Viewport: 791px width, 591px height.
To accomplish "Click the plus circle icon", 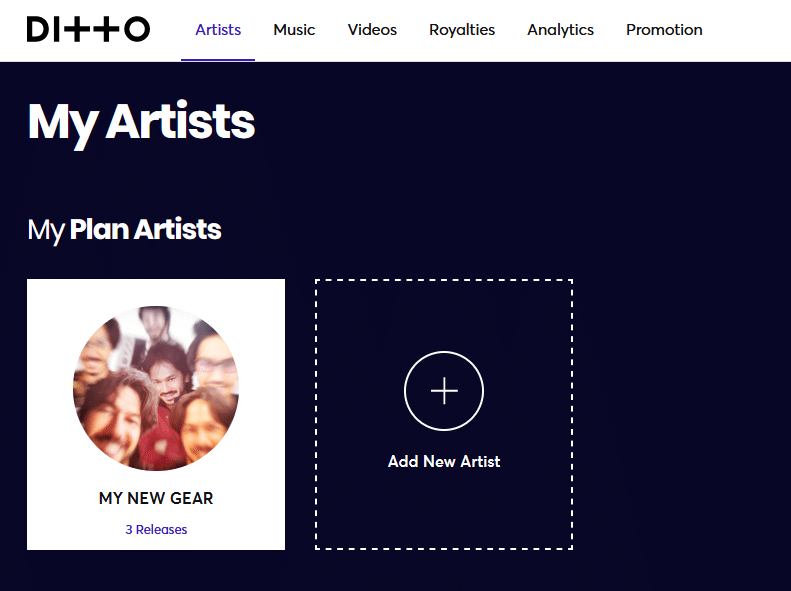I will [x=444, y=391].
